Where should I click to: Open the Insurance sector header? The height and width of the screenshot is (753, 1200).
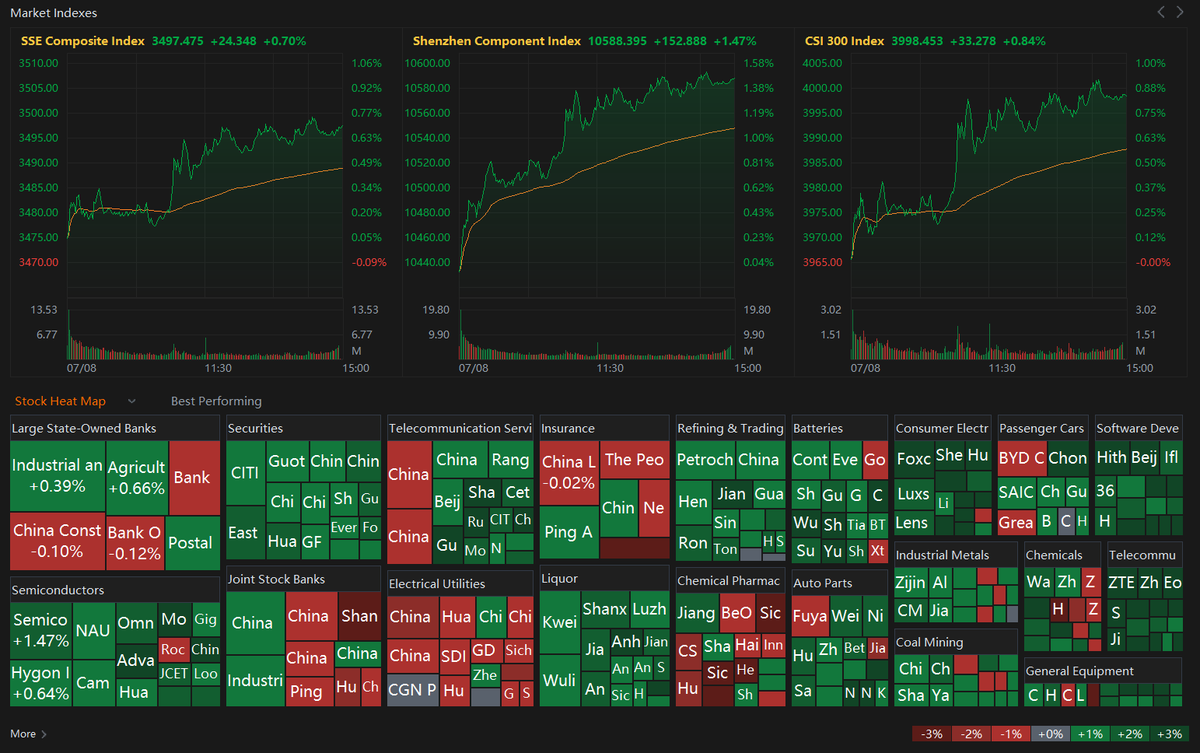point(605,428)
